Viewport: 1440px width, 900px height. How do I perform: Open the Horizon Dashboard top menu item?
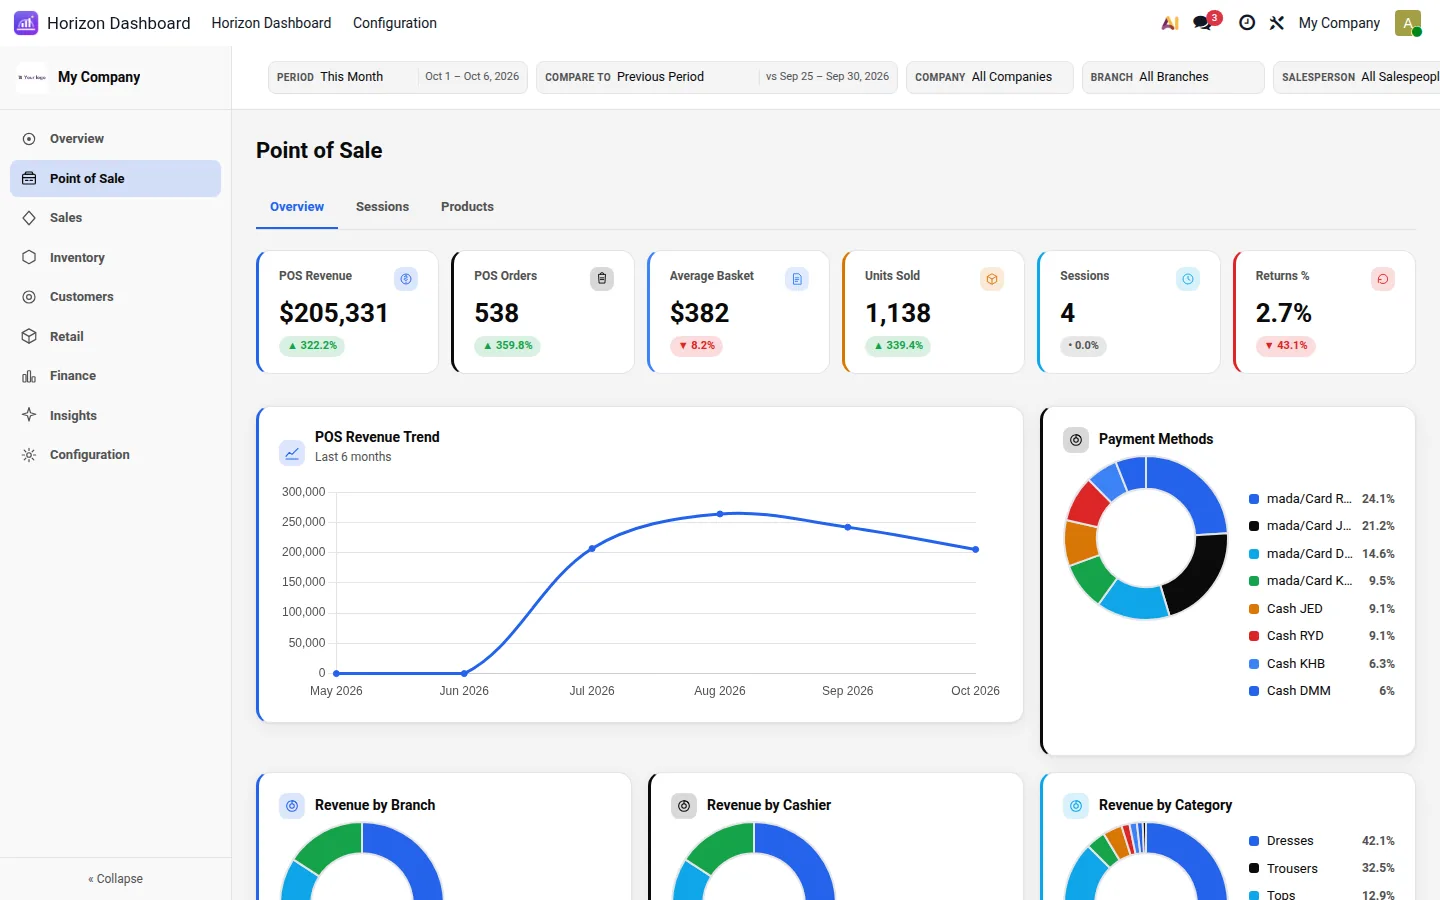271,23
